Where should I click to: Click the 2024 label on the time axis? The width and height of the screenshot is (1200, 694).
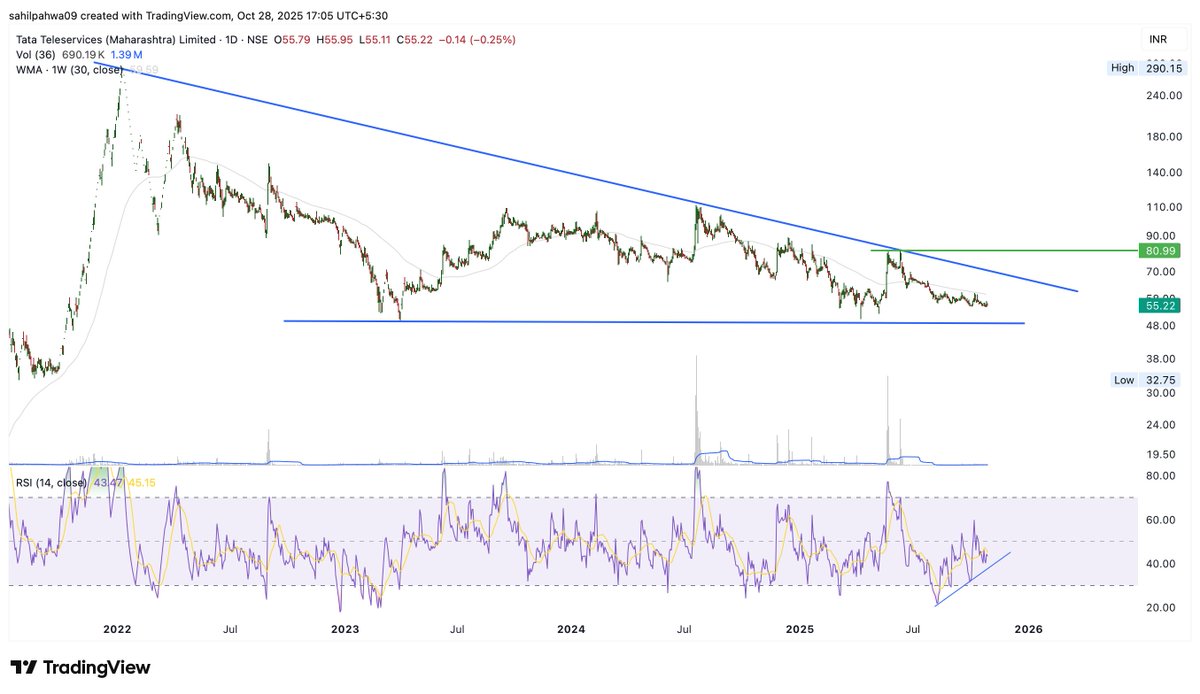(x=571, y=629)
